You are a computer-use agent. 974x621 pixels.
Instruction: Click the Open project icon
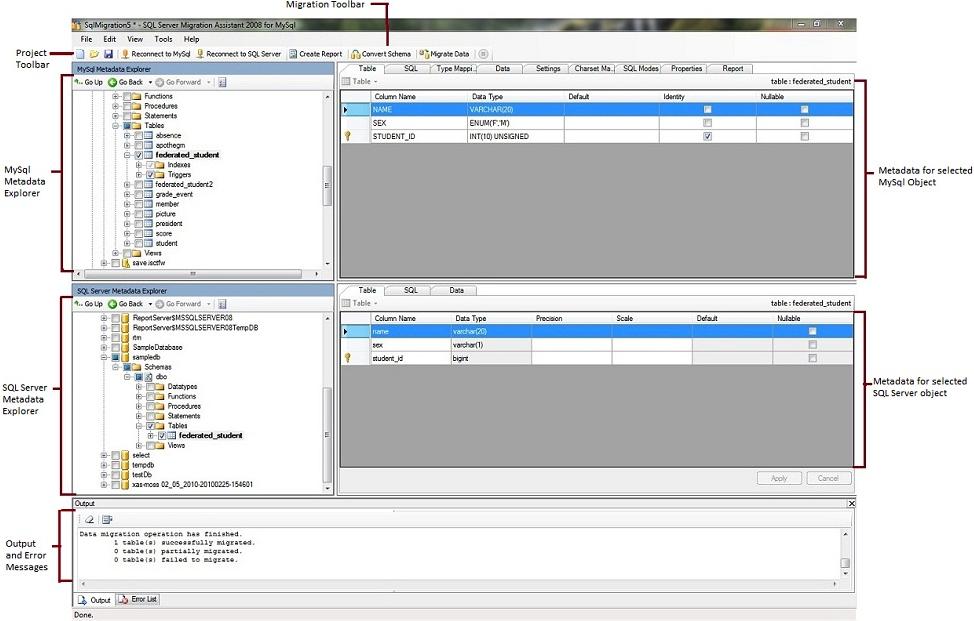click(94, 54)
